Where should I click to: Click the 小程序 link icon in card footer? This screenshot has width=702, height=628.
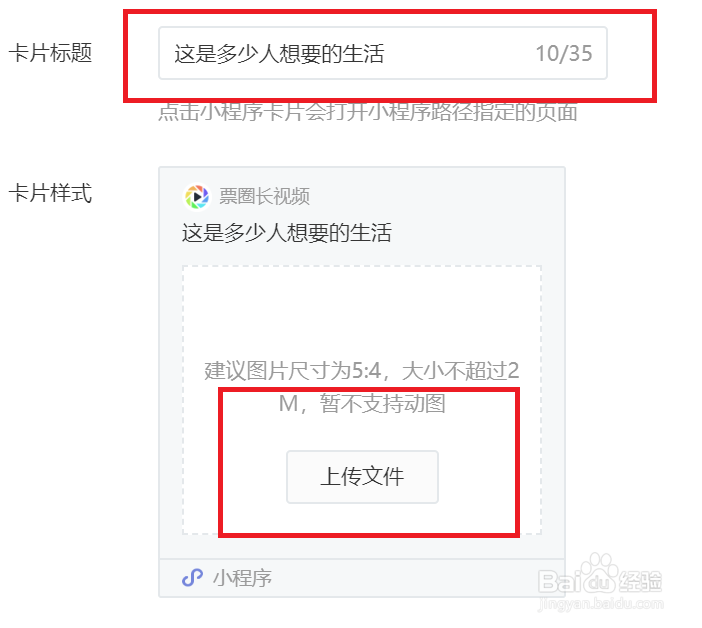tap(193, 577)
